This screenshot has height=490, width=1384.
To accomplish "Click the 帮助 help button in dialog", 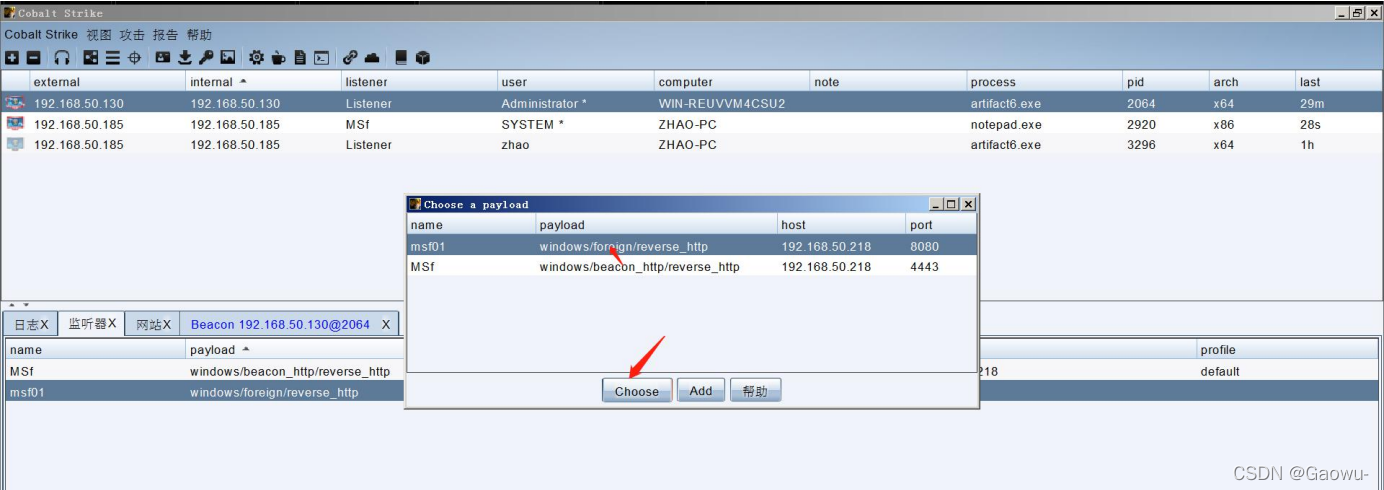I will [755, 391].
